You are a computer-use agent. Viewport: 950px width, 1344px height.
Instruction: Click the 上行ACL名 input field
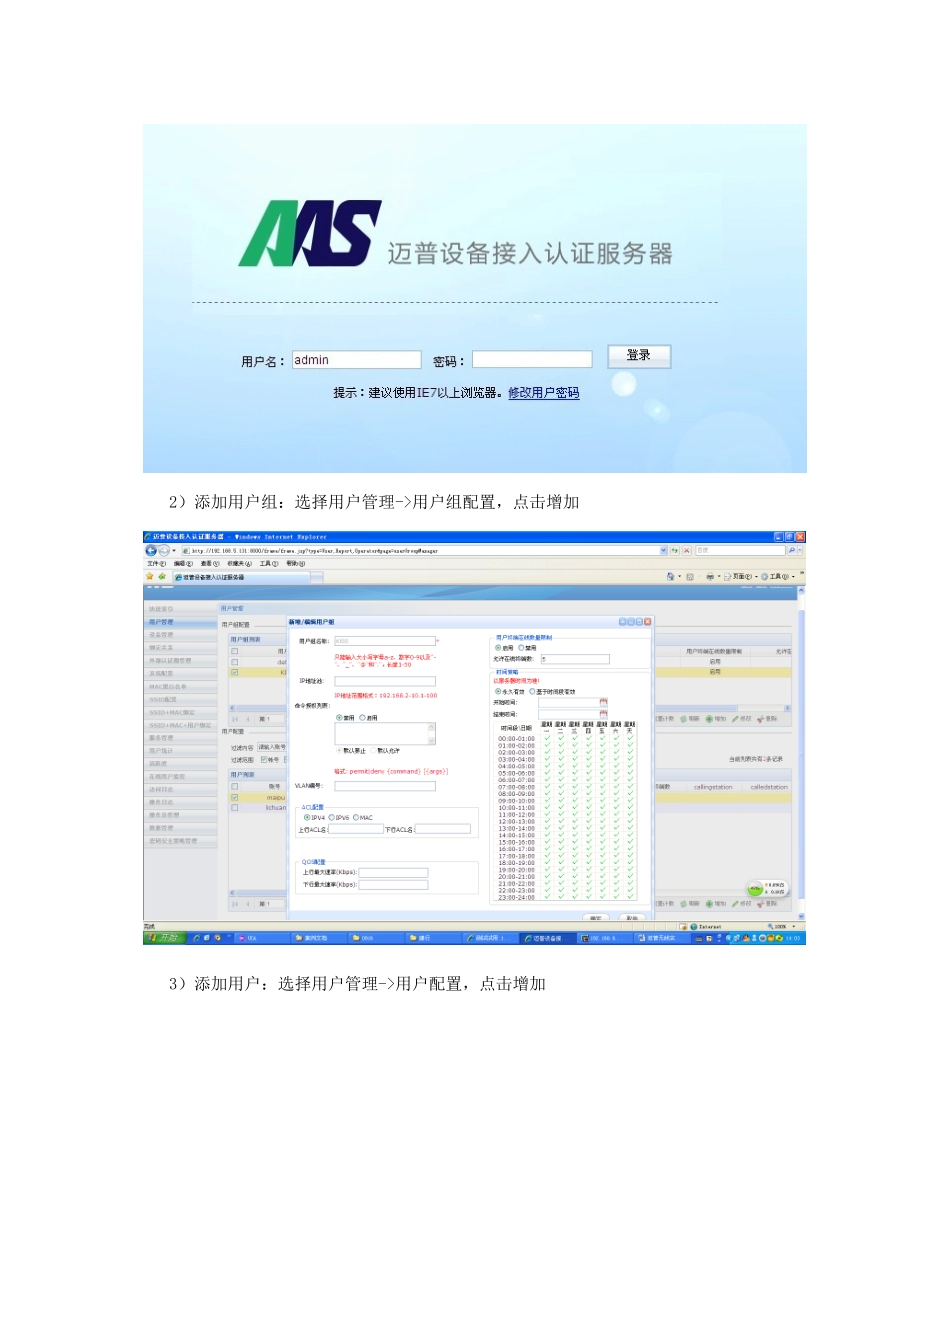pos(355,829)
